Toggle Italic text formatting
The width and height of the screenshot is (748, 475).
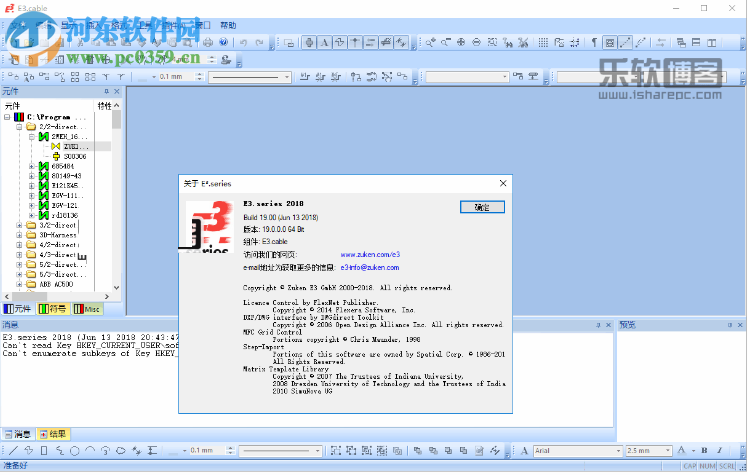[x=719, y=450]
